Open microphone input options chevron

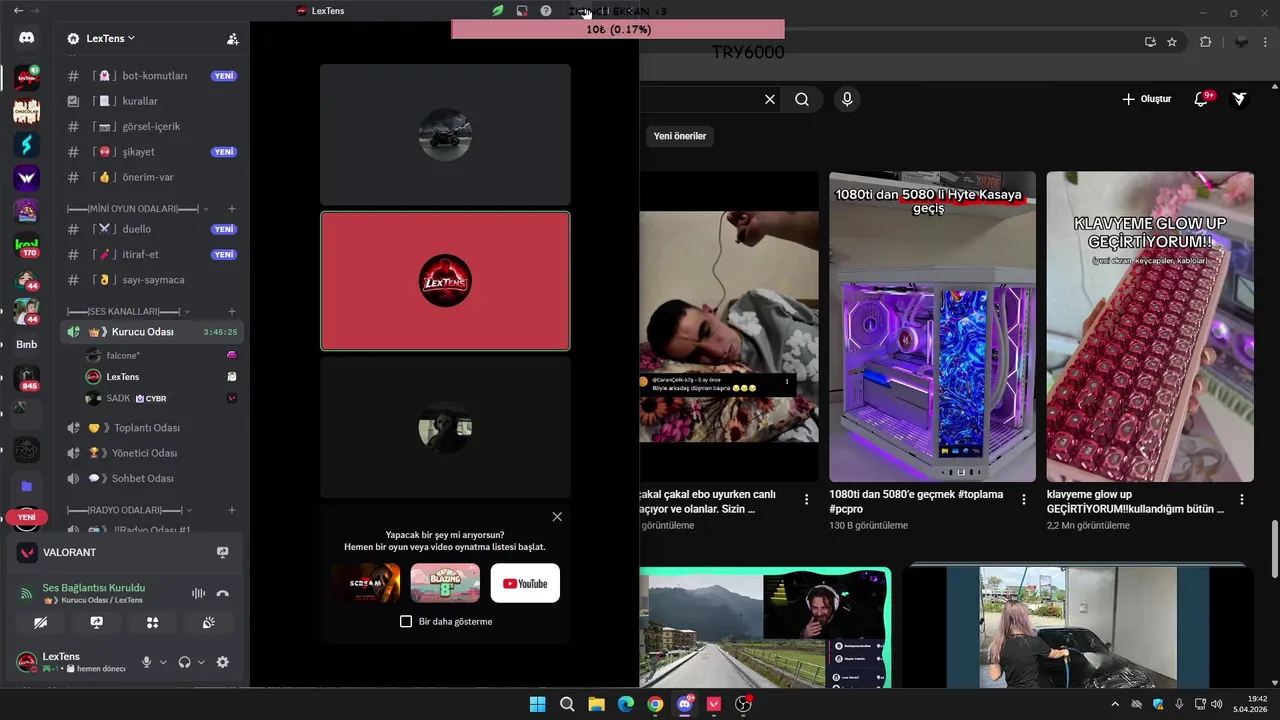pyautogui.click(x=163, y=662)
